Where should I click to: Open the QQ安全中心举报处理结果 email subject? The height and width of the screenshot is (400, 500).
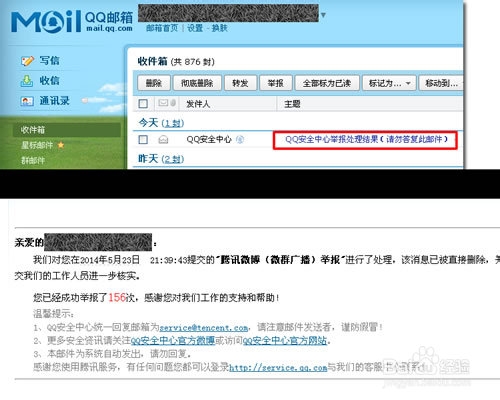(366, 139)
